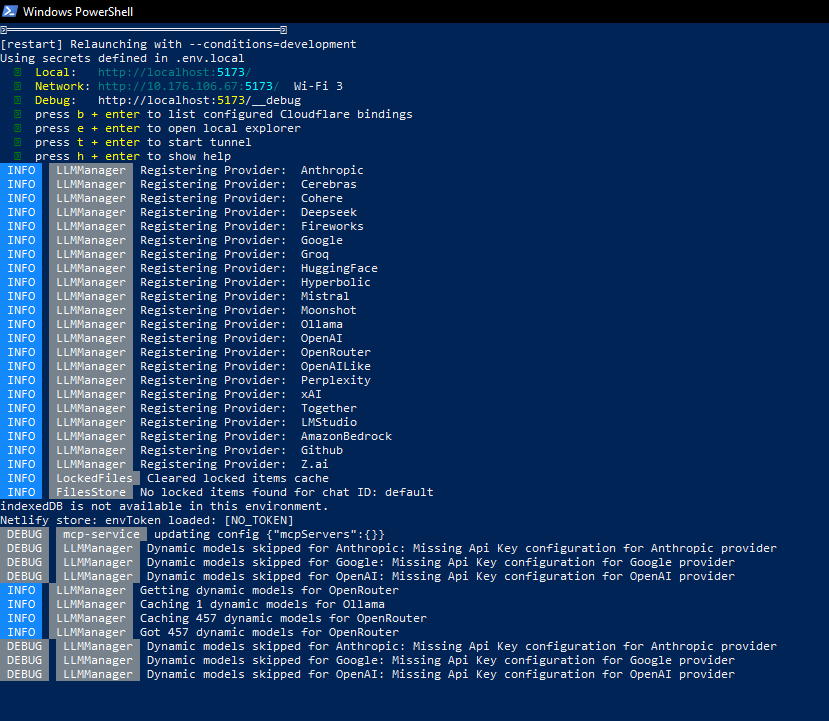This screenshot has width=829, height=721.
Task: Click the 'Wi-Fi 3' network label
Action: coord(318,86)
